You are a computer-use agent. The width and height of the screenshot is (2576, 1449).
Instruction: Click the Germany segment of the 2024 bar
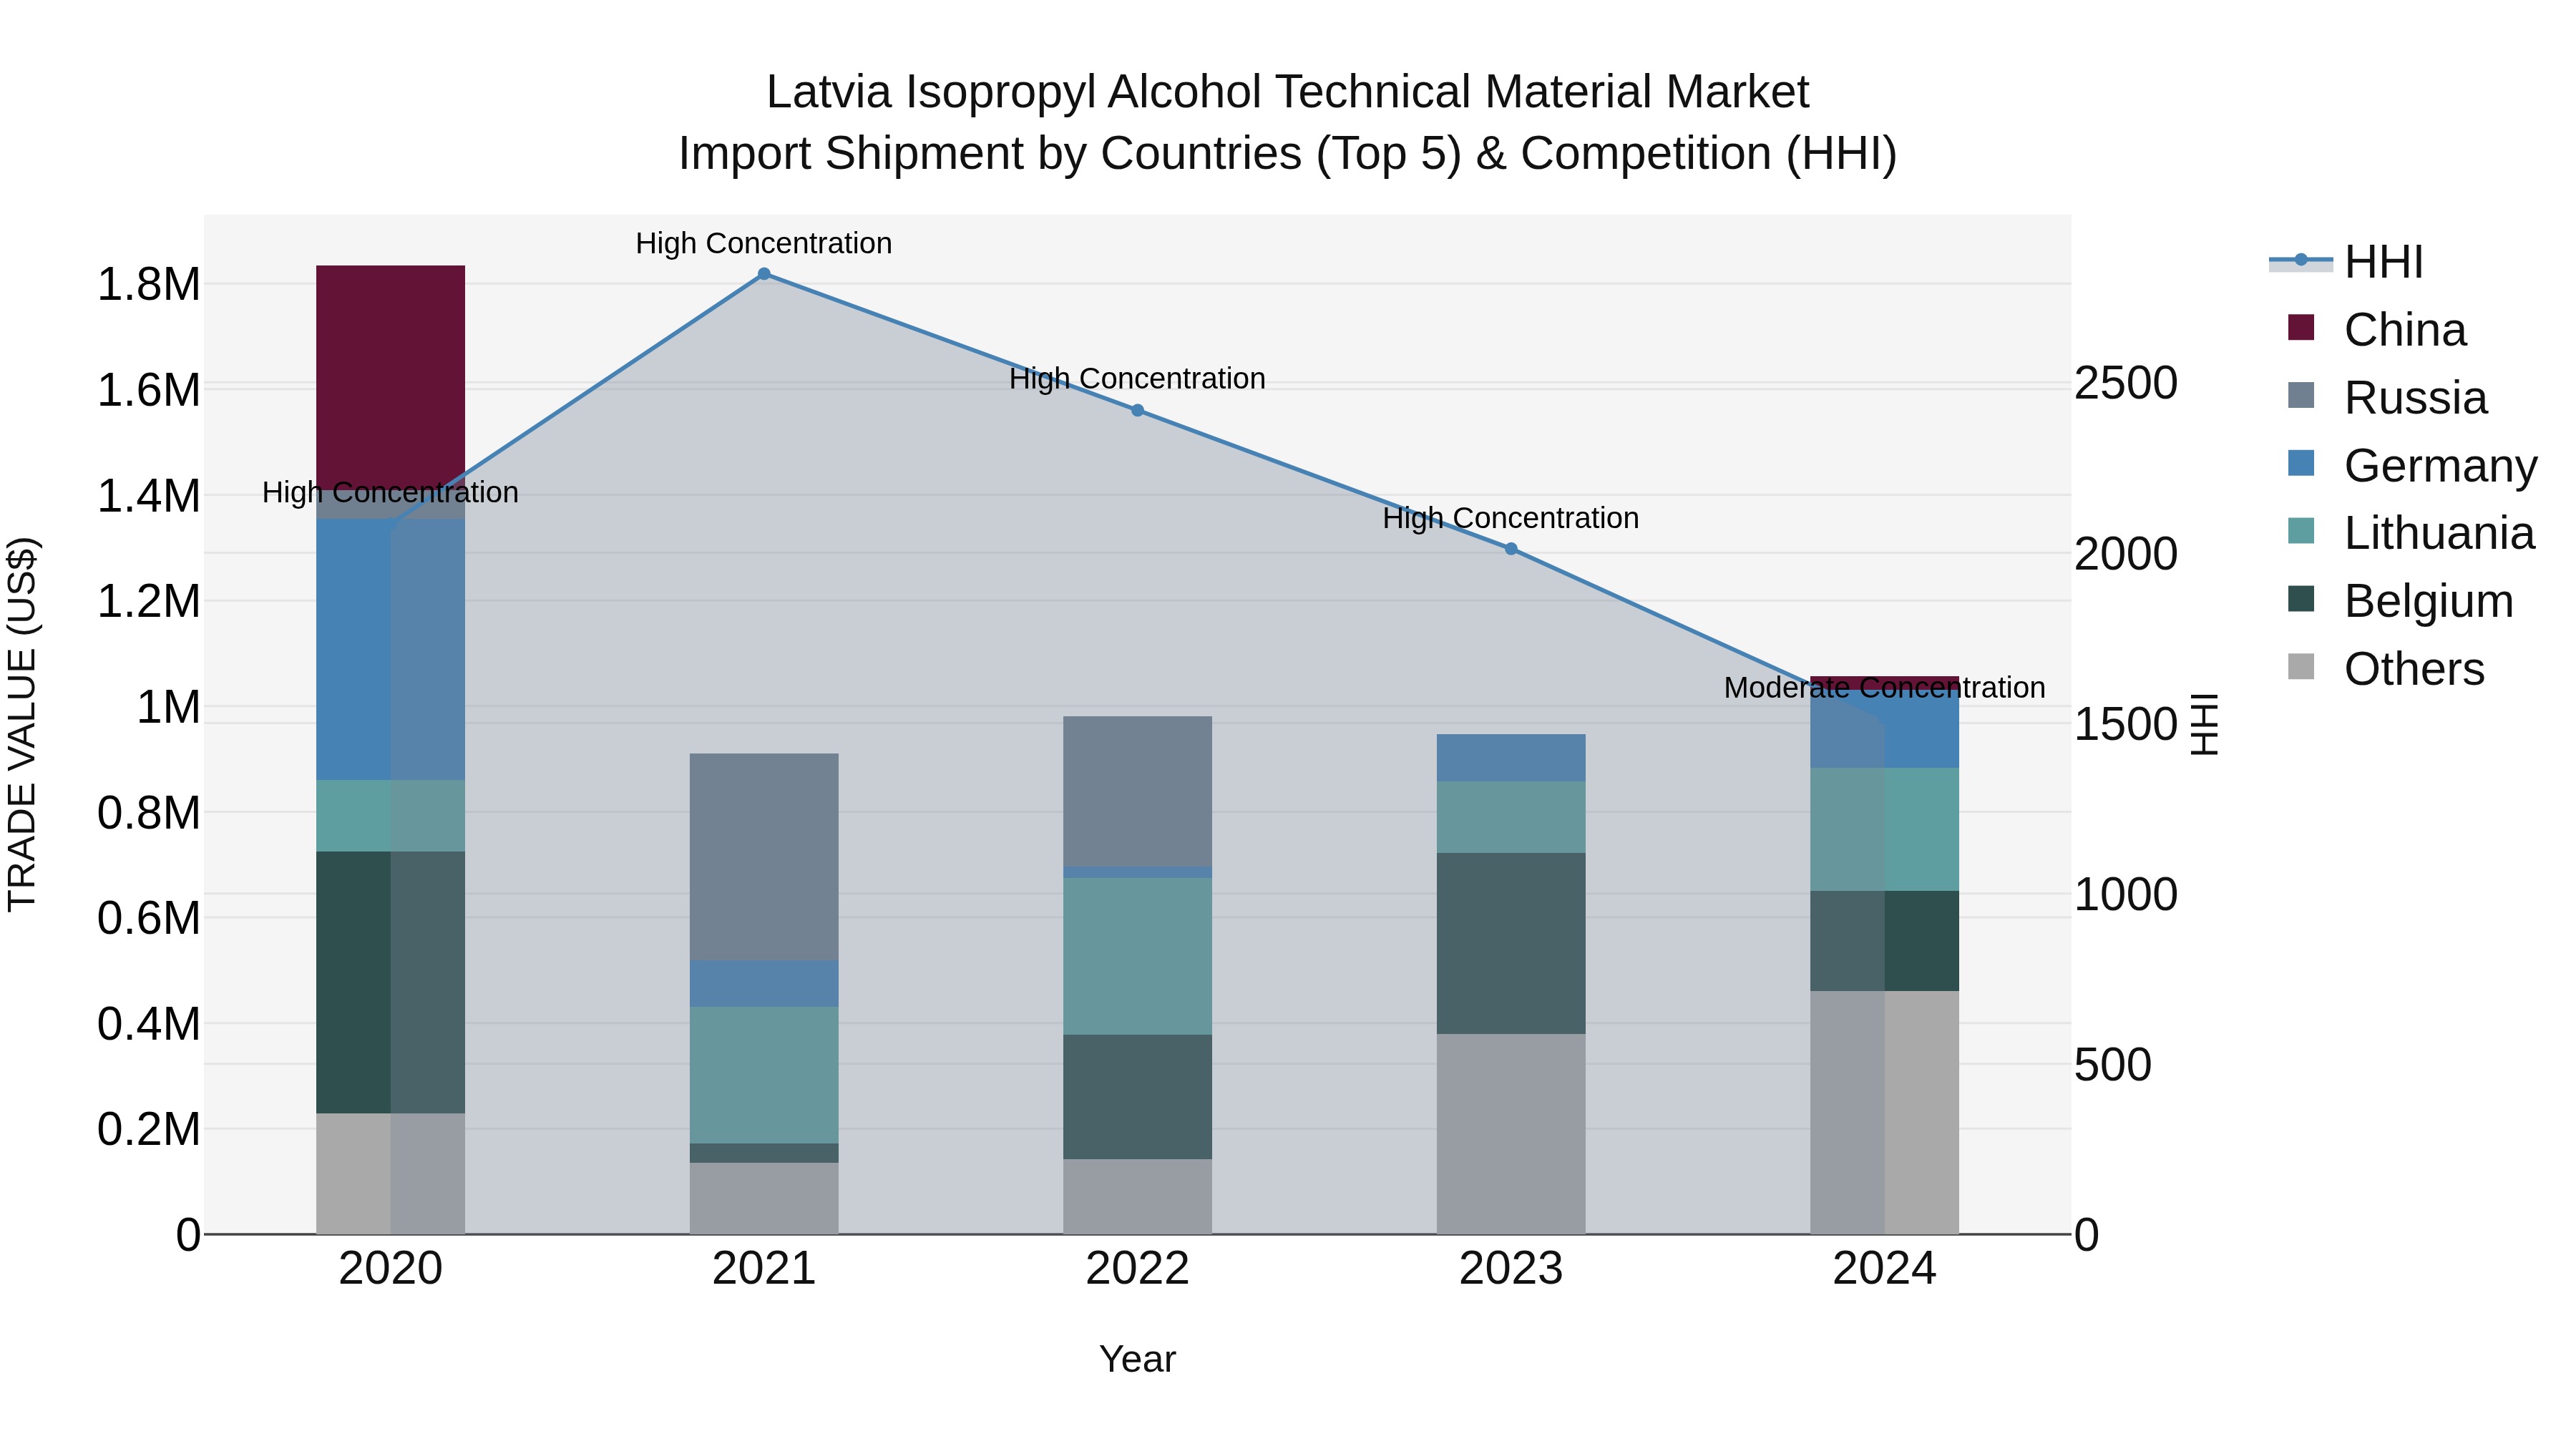pyautogui.click(x=1885, y=729)
